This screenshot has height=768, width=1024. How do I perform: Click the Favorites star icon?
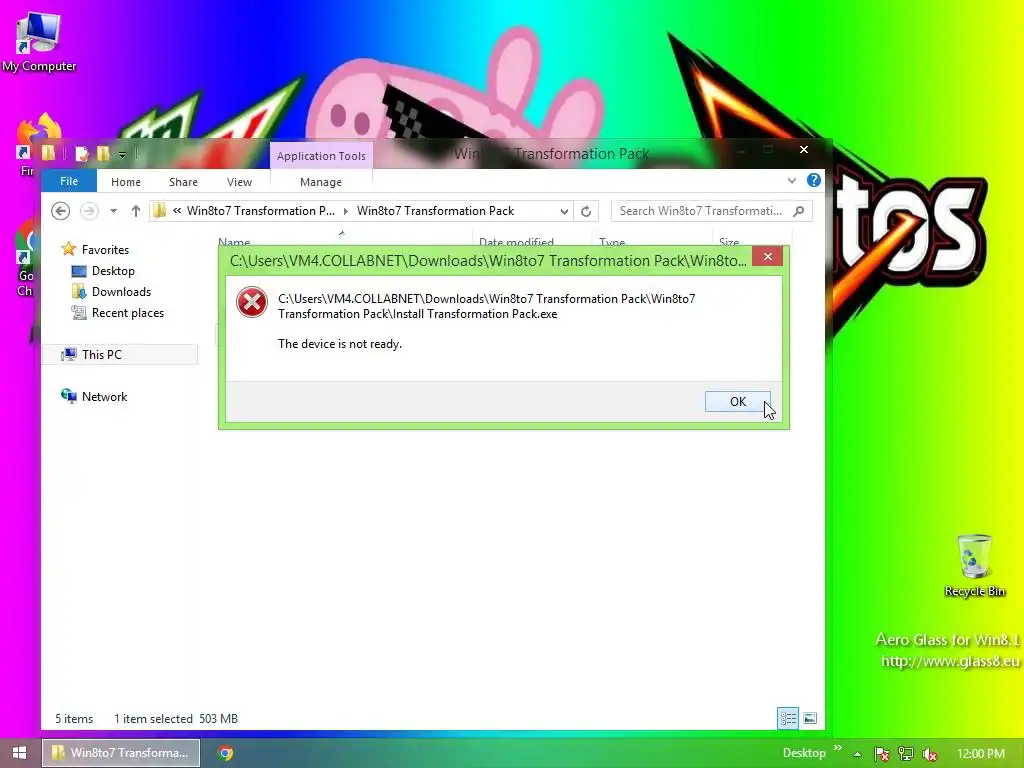tap(69, 249)
